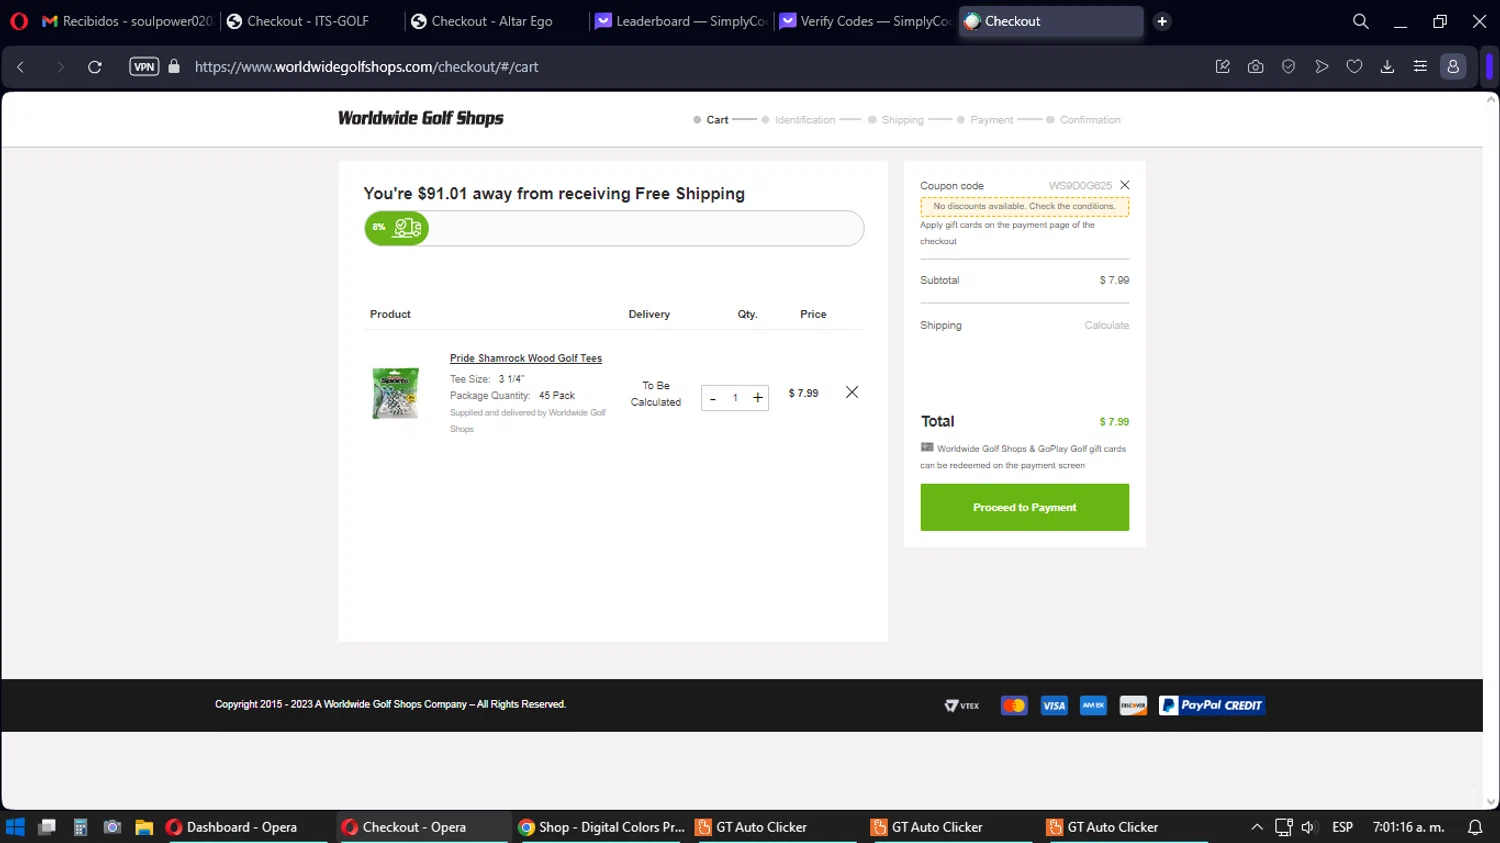Viewport: 1500px width, 843px height.
Task: Show hidden system tray icons chevron
Action: pos(1256,827)
